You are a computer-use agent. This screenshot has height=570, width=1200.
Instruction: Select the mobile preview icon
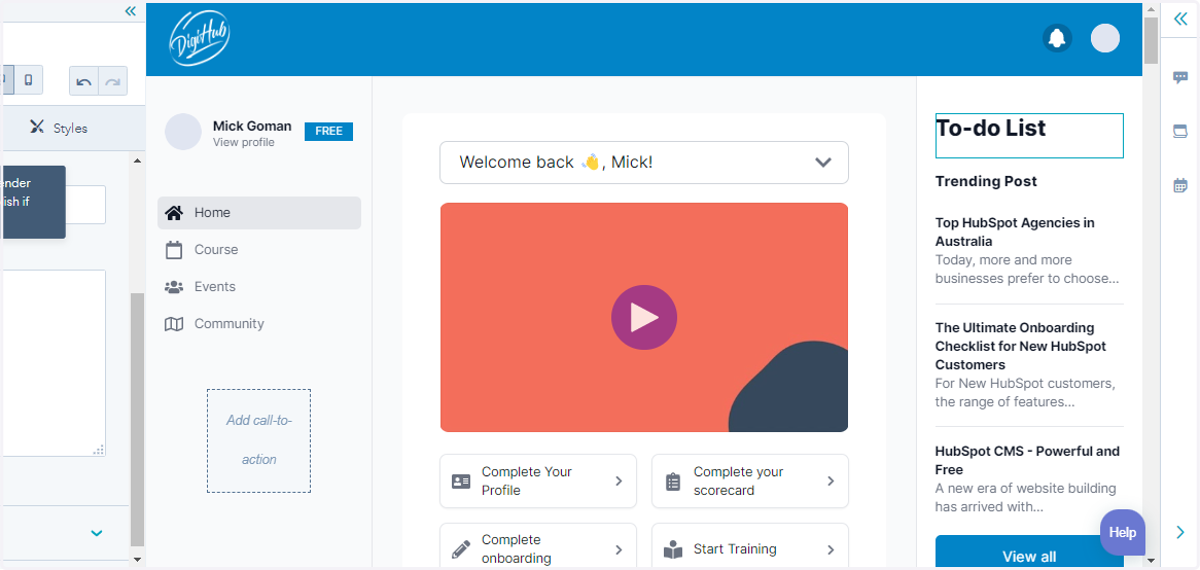point(28,80)
